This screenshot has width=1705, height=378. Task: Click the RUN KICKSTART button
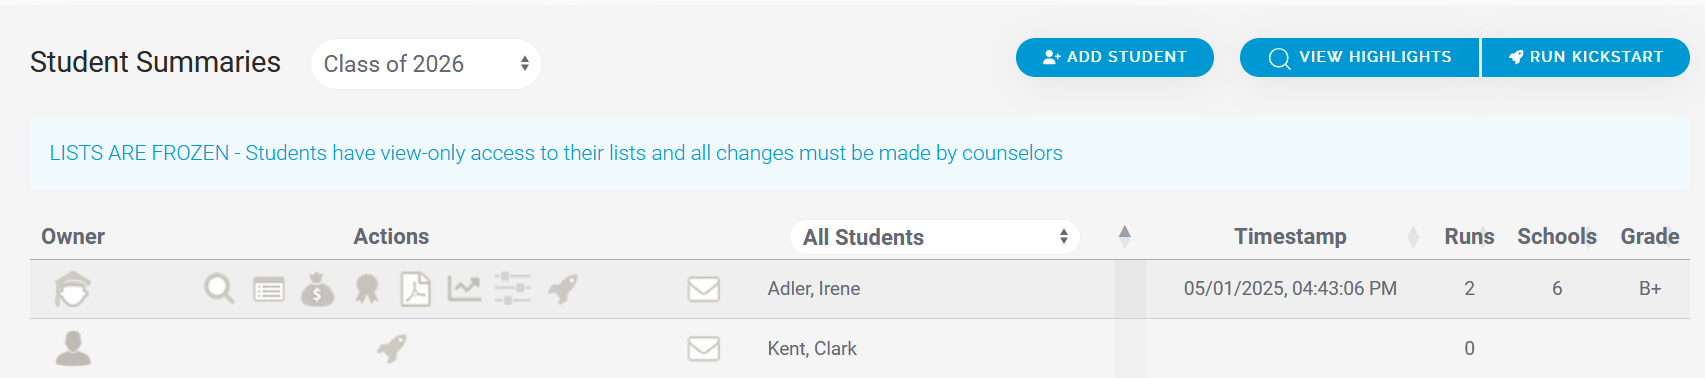(1586, 57)
